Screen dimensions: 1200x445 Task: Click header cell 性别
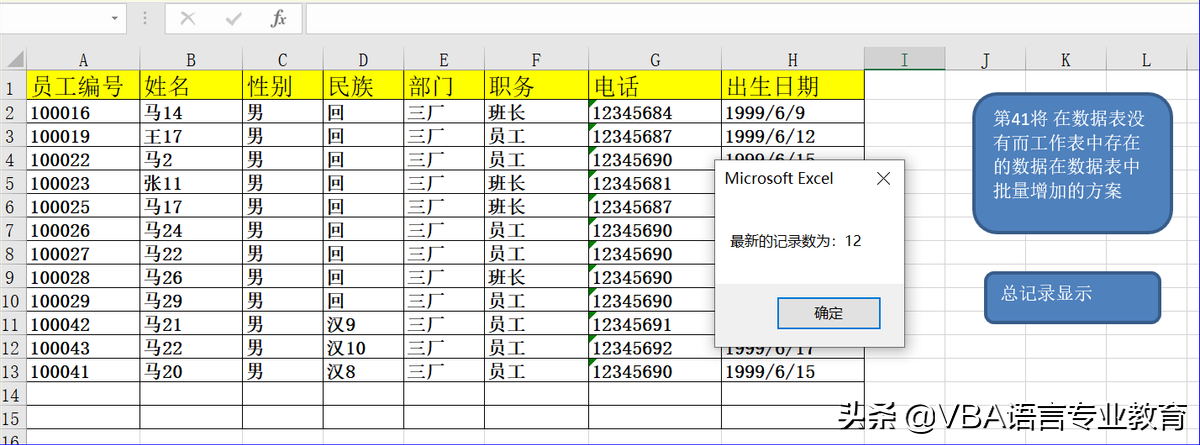(283, 86)
